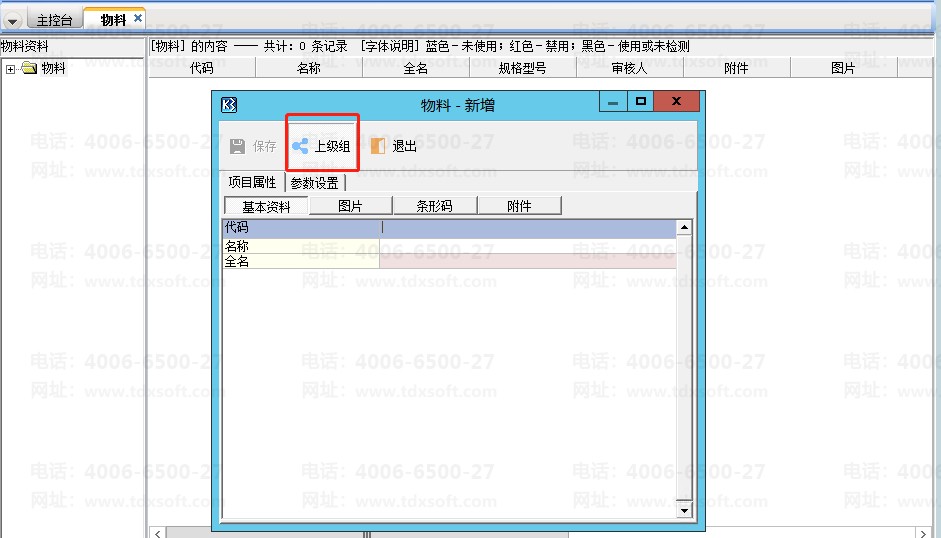Select the 物料 tree item label
The image size is (941, 538).
[x=53, y=68]
